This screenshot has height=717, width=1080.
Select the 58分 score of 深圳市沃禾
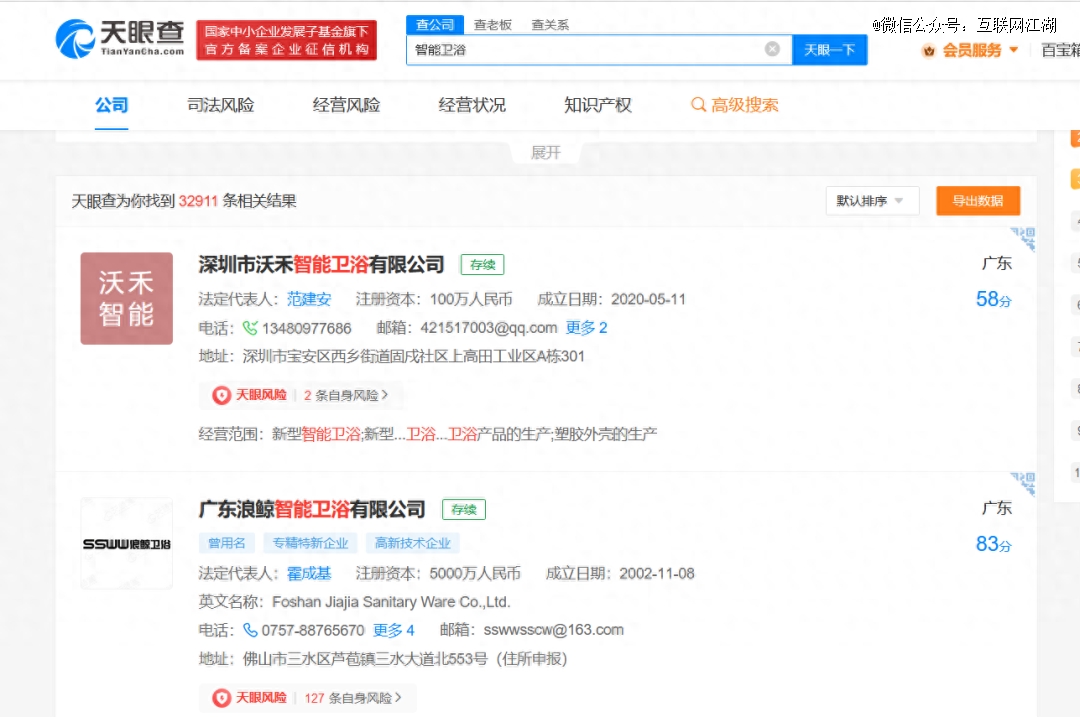[993, 299]
